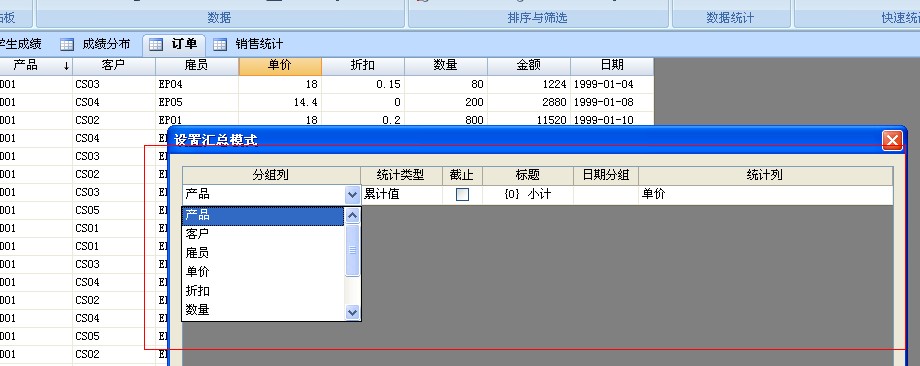920x366 pixels.
Task: Click the dropdown list scroll-up arrow
Action: [x=352, y=215]
